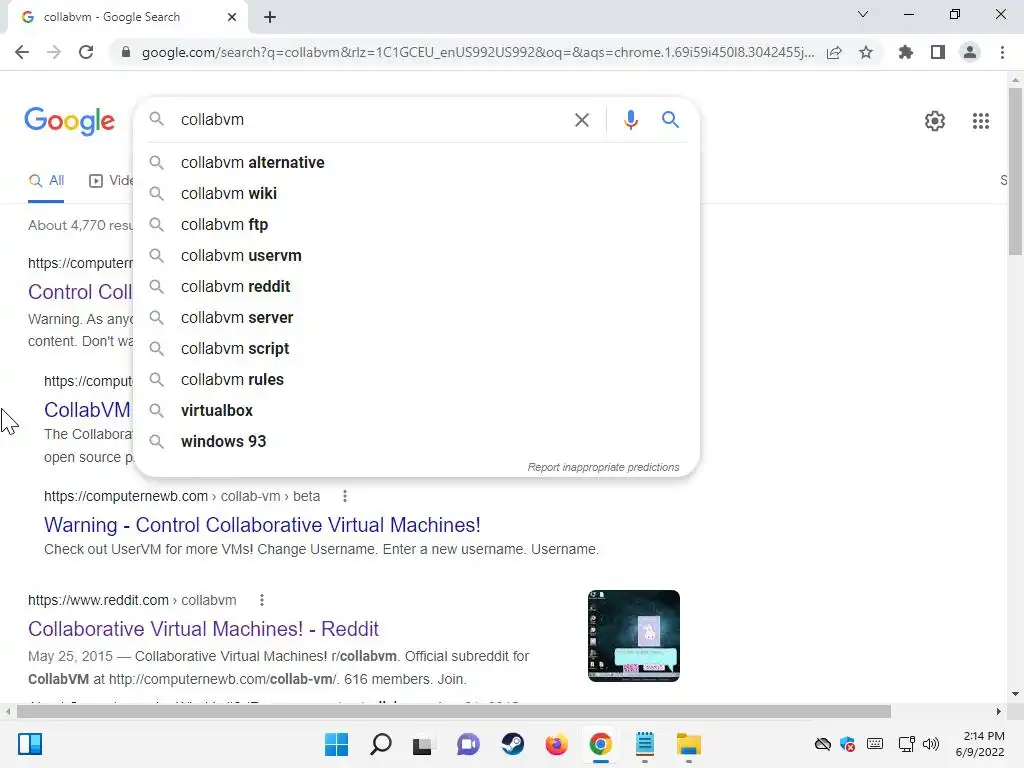Viewport: 1024px width, 768px height.
Task: Go to the Google logo homepage
Action: pos(69,121)
